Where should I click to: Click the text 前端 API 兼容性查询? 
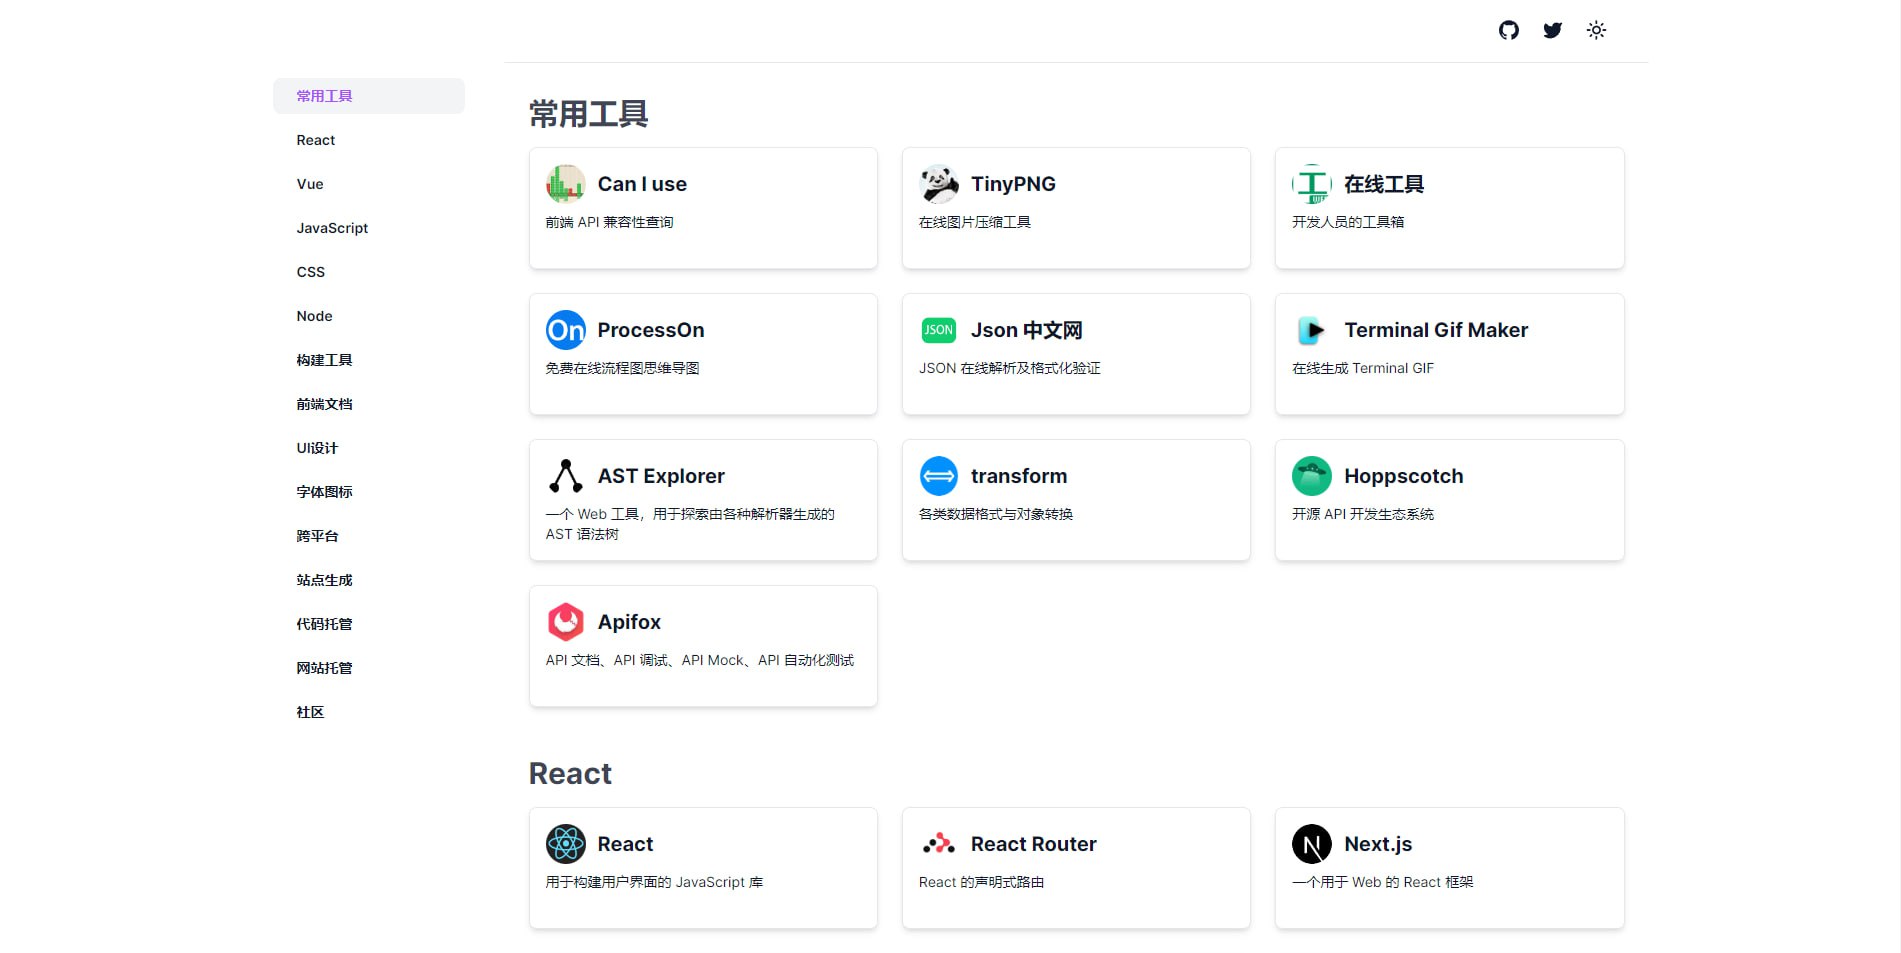click(x=609, y=222)
